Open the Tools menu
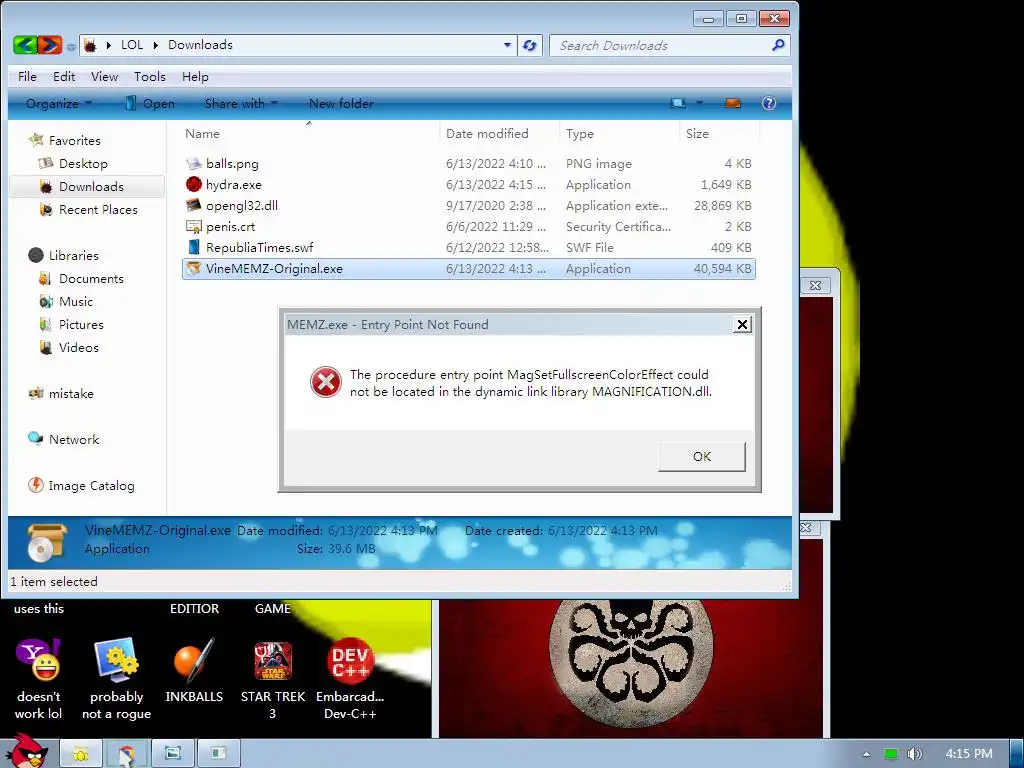 tap(150, 76)
